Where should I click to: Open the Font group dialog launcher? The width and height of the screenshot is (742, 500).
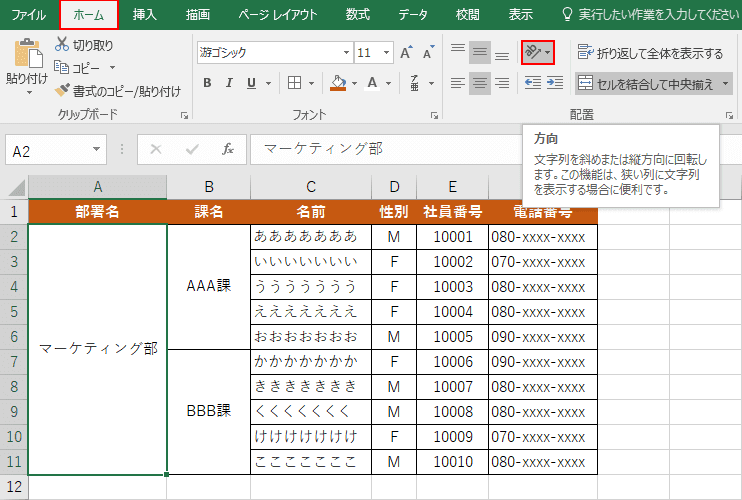(434, 115)
